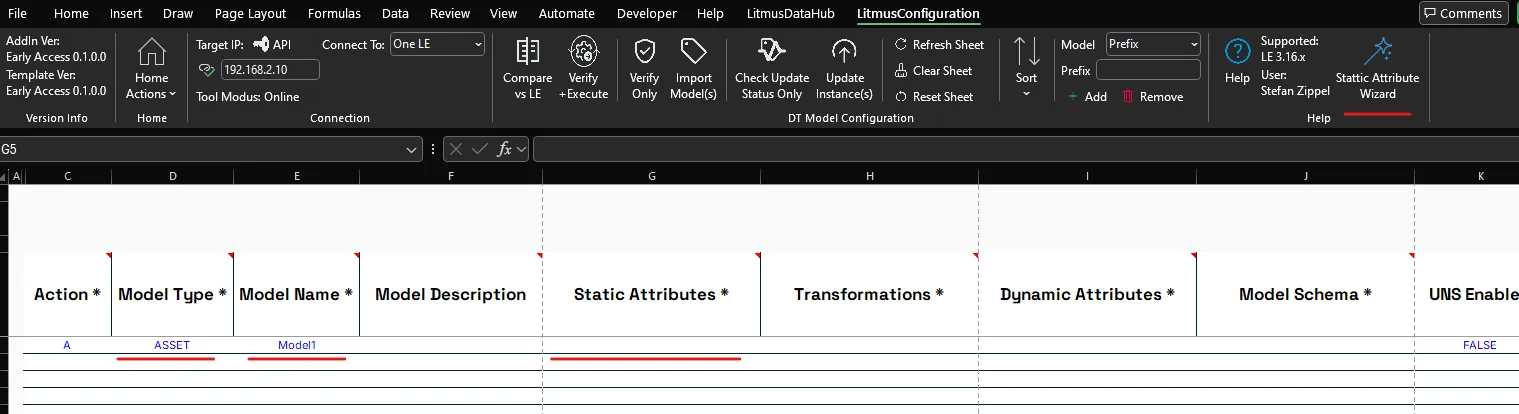Click the Insert Function fx icon

(x=505, y=149)
